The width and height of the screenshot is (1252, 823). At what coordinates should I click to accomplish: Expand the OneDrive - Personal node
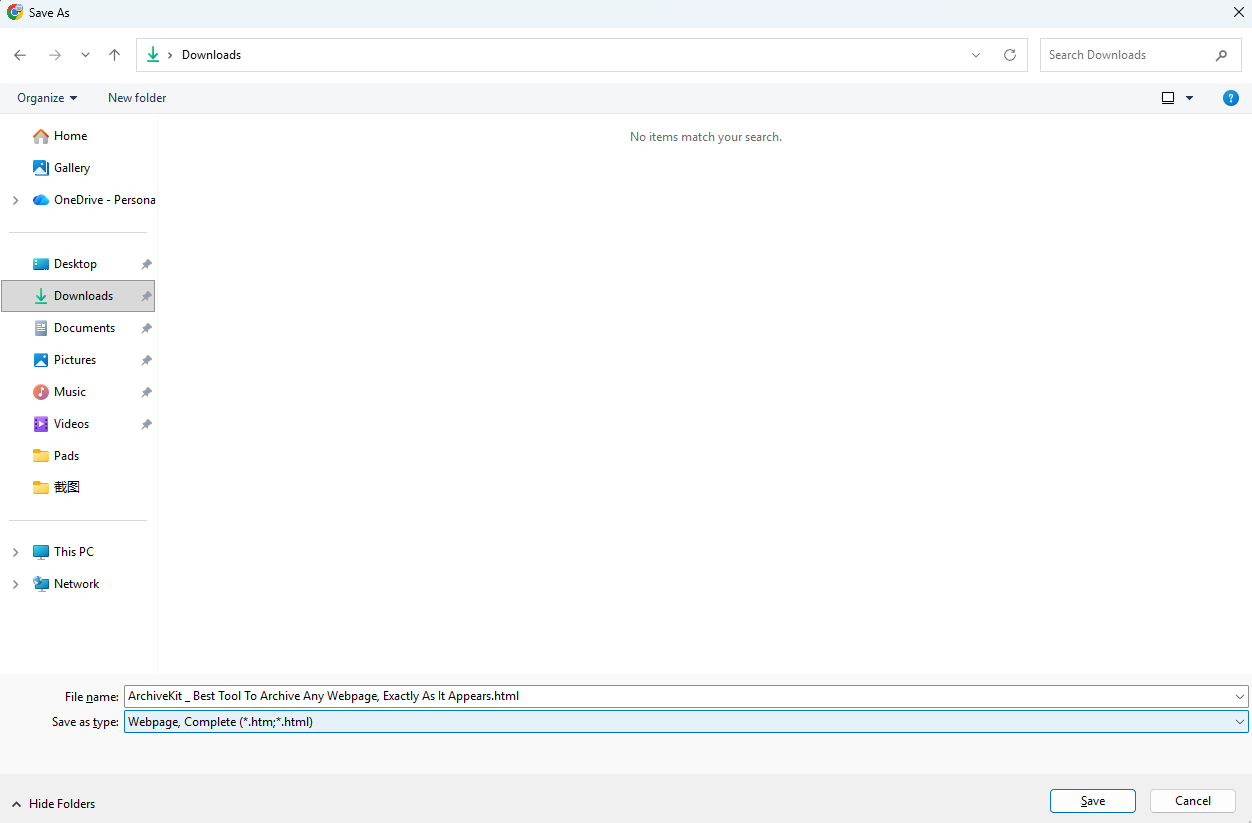tap(15, 200)
